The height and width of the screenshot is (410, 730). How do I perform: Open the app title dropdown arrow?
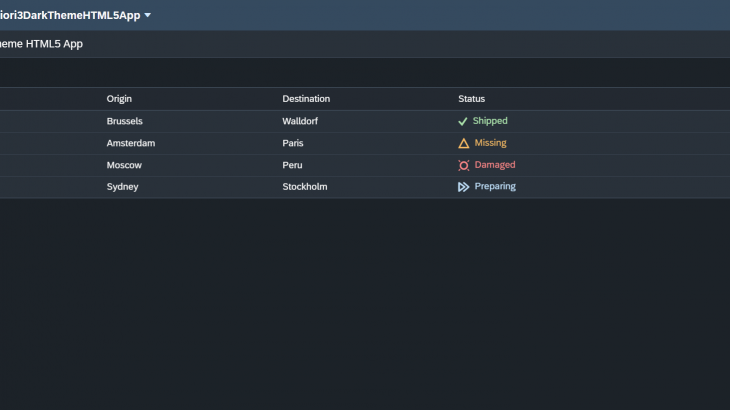tap(148, 15)
